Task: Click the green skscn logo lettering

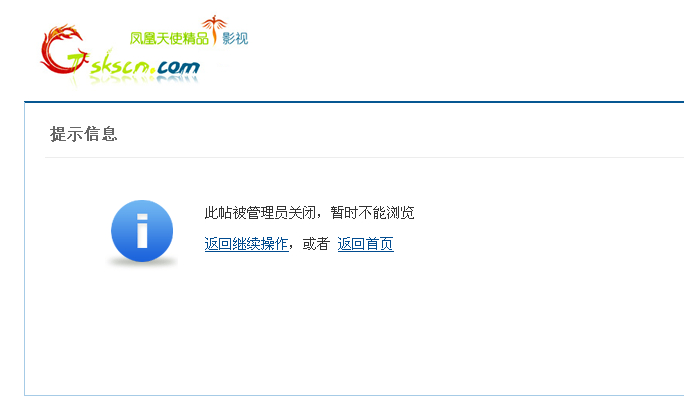Action: click(x=121, y=66)
